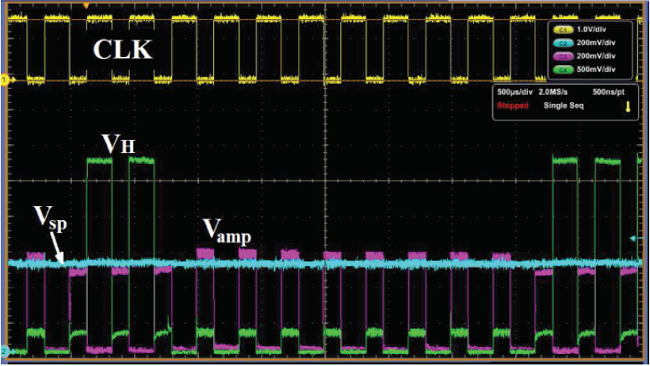Click the Single Seq acquisition mode label
The width and height of the screenshot is (650, 366).
tap(563, 106)
